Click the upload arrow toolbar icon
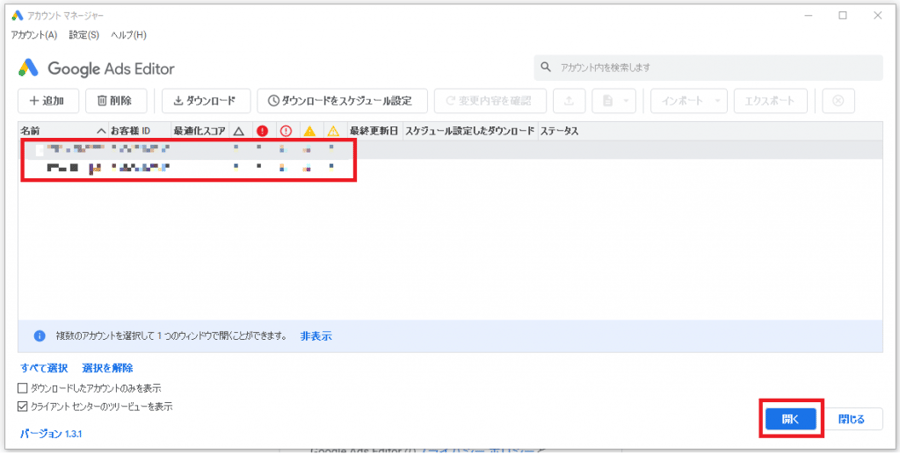Image resolution: width=900 pixels, height=454 pixels. click(569, 101)
